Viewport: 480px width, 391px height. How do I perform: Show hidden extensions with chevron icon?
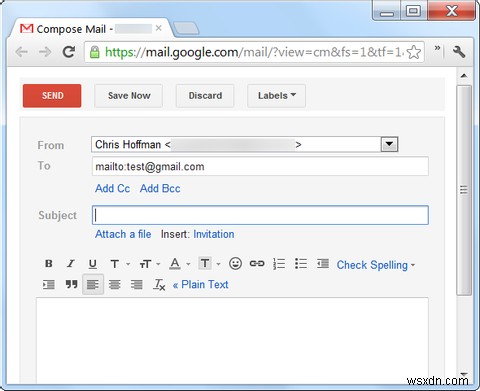click(x=437, y=49)
